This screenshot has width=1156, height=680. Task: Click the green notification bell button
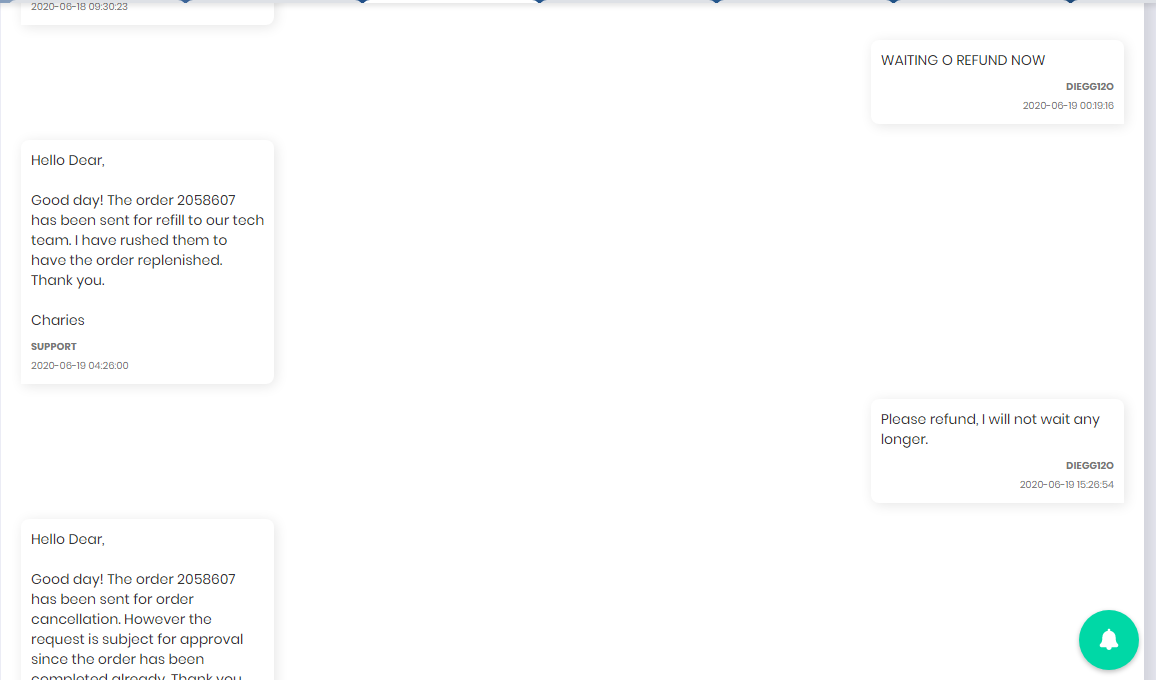1108,639
